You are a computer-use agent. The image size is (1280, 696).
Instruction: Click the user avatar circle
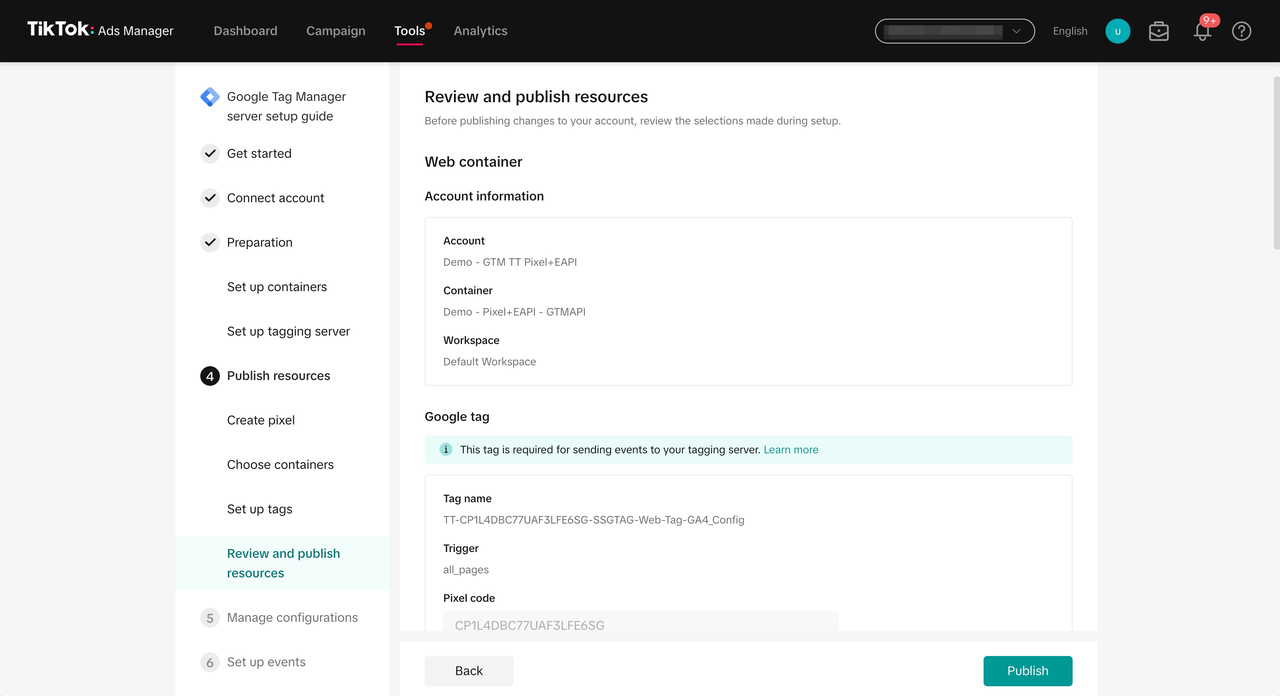(x=1117, y=31)
